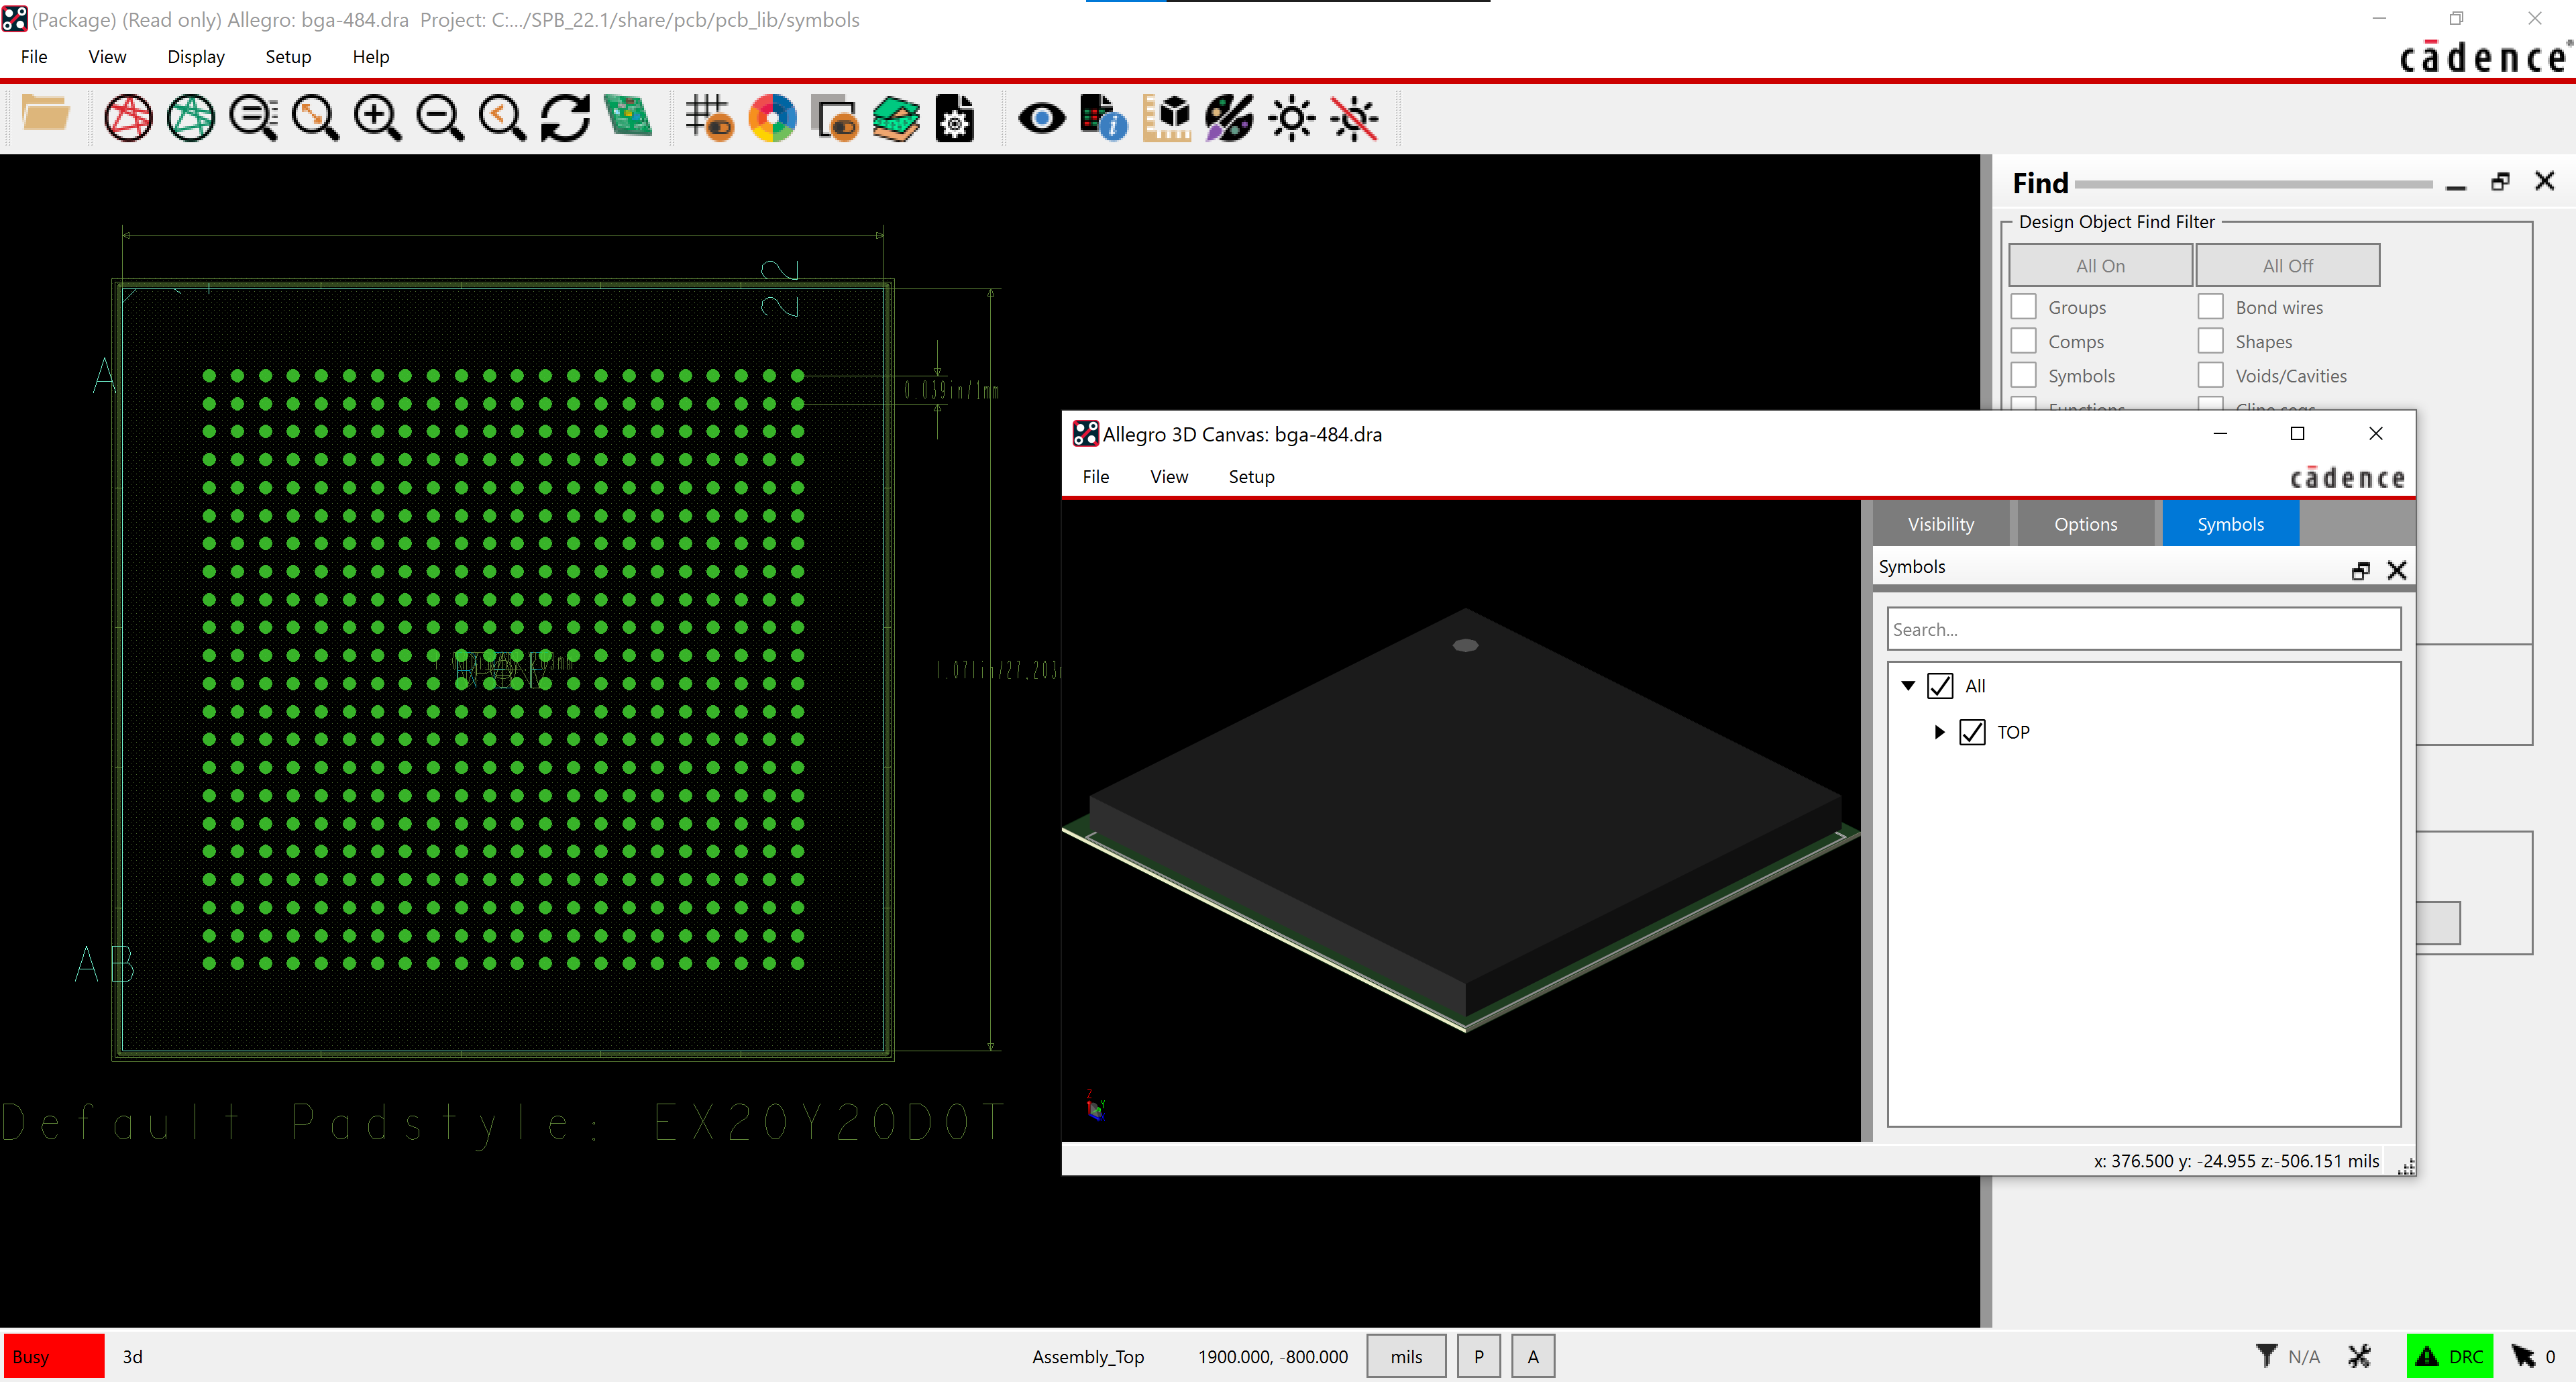Open the Display menu
The height and width of the screenshot is (1382, 2576).
click(x=196, y=57)
